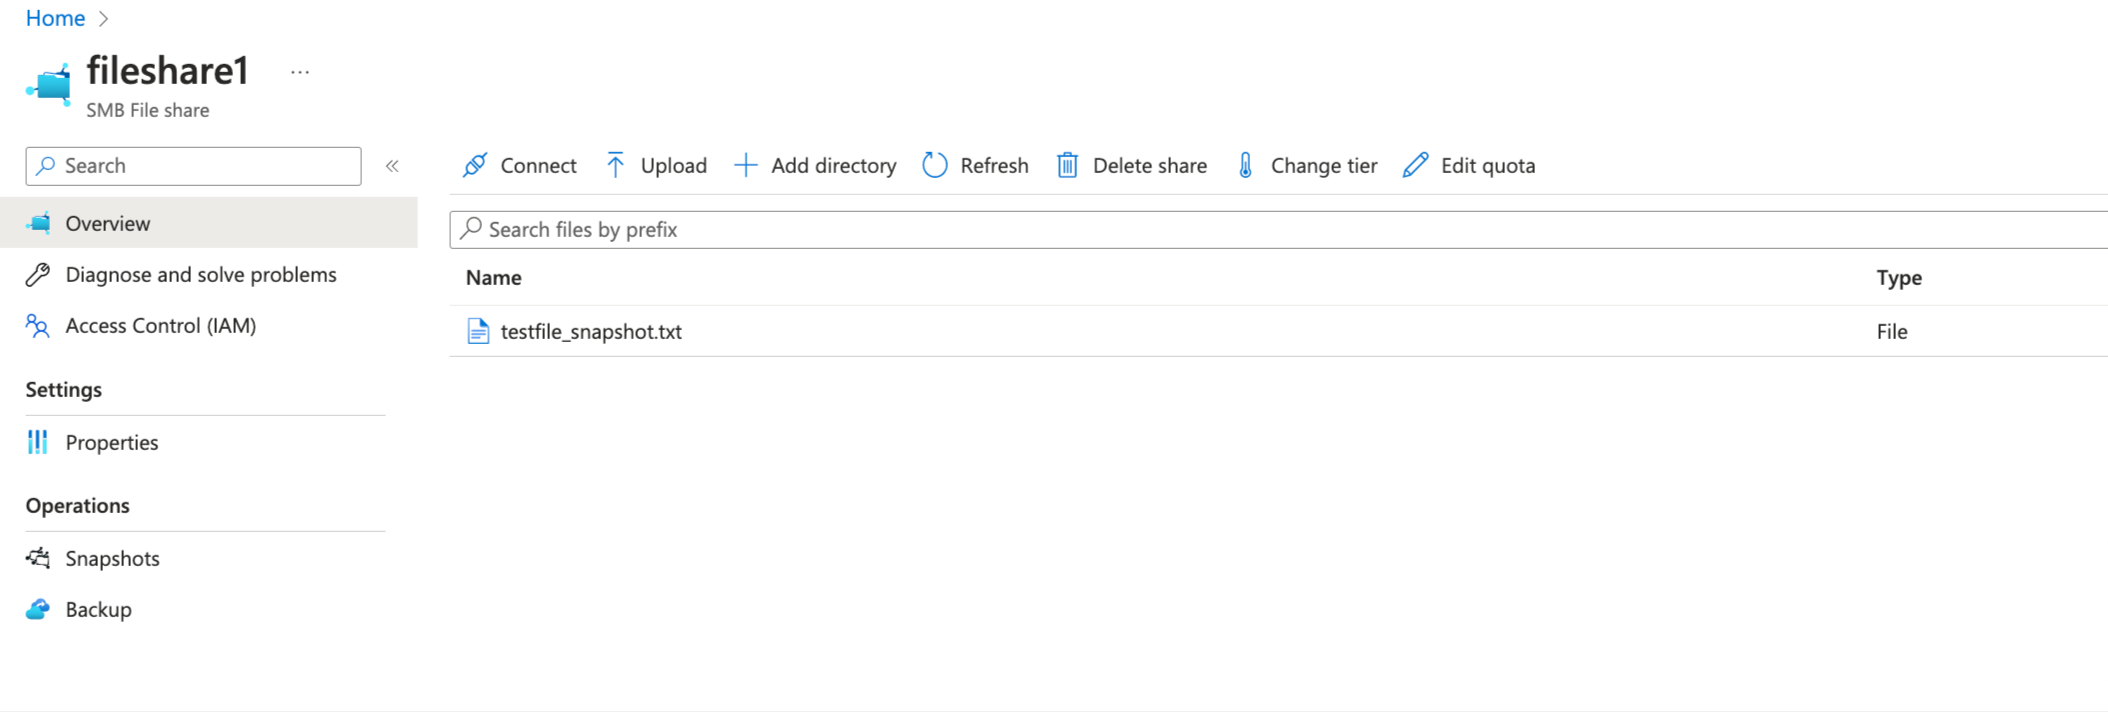This screenshot has height=712, width=2108.
Task: Click the Delete share button label
Action: (1149, 166)
